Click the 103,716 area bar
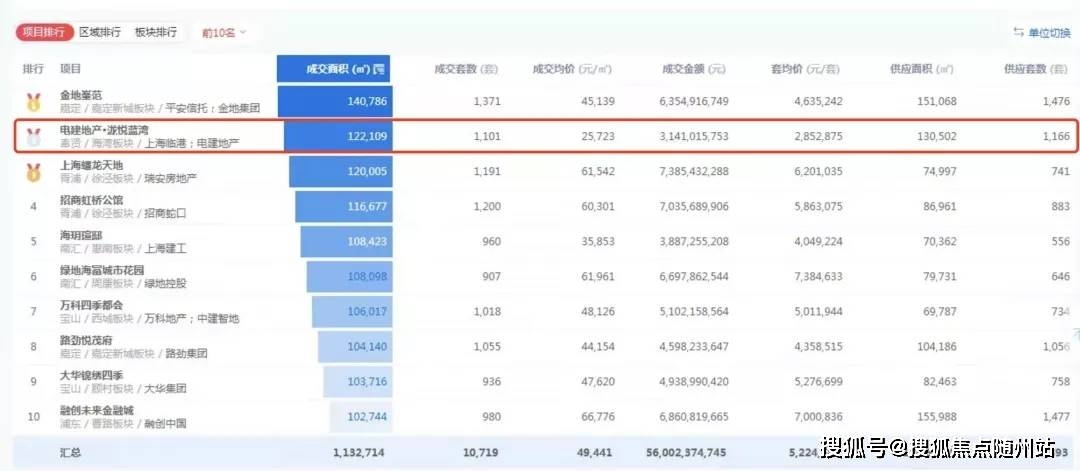1080x471 pixels. [358, 383]
